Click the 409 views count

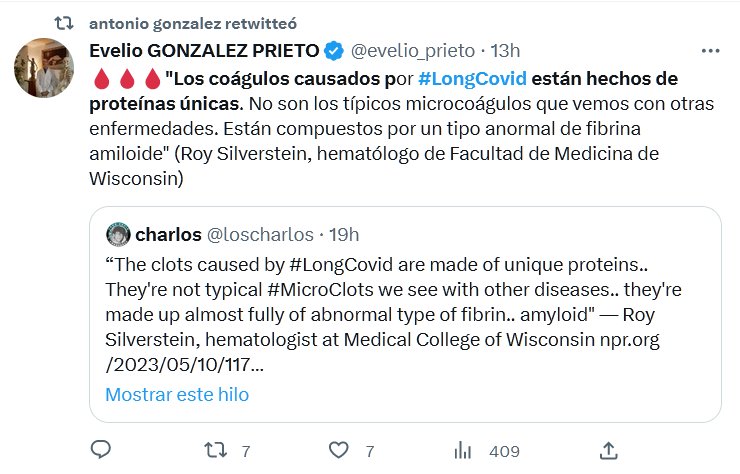503,452
